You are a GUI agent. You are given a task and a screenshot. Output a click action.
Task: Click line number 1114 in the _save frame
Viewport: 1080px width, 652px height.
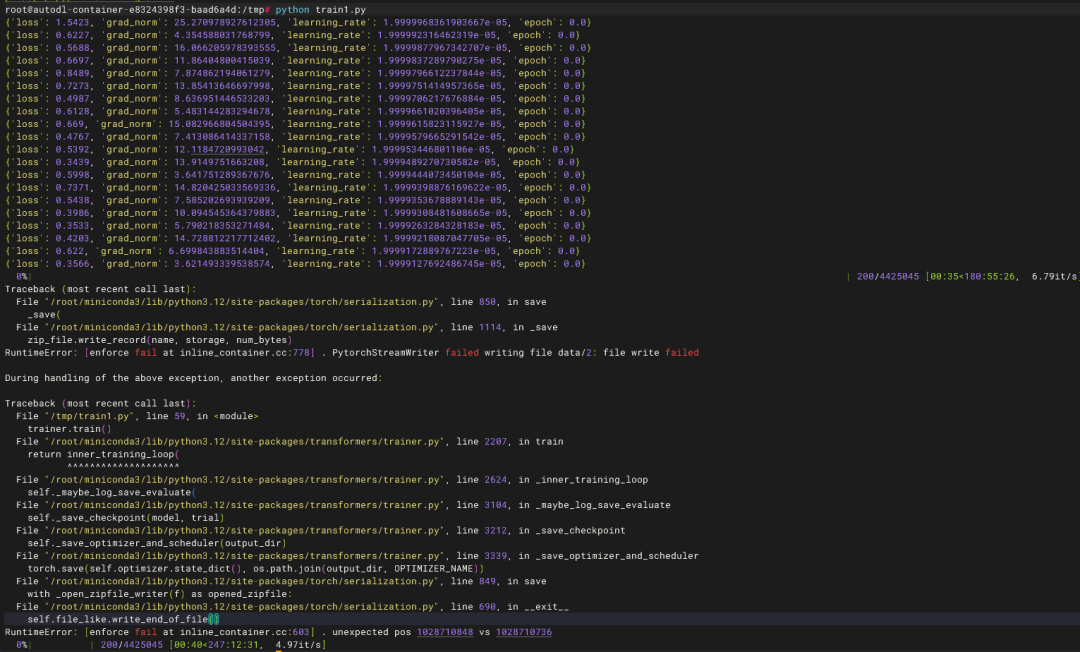490,327
